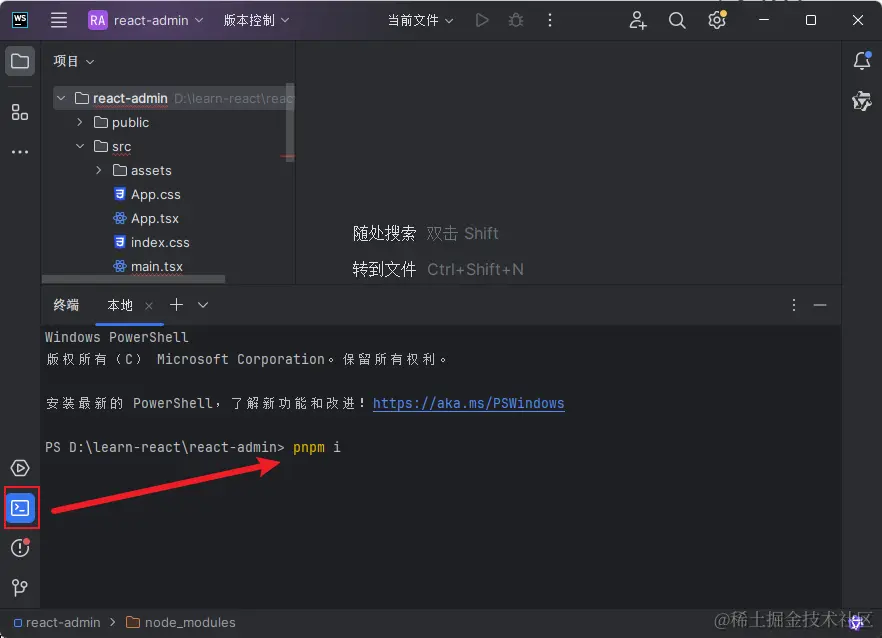Click the WebStorm logo icon

[x=20, y=20]
